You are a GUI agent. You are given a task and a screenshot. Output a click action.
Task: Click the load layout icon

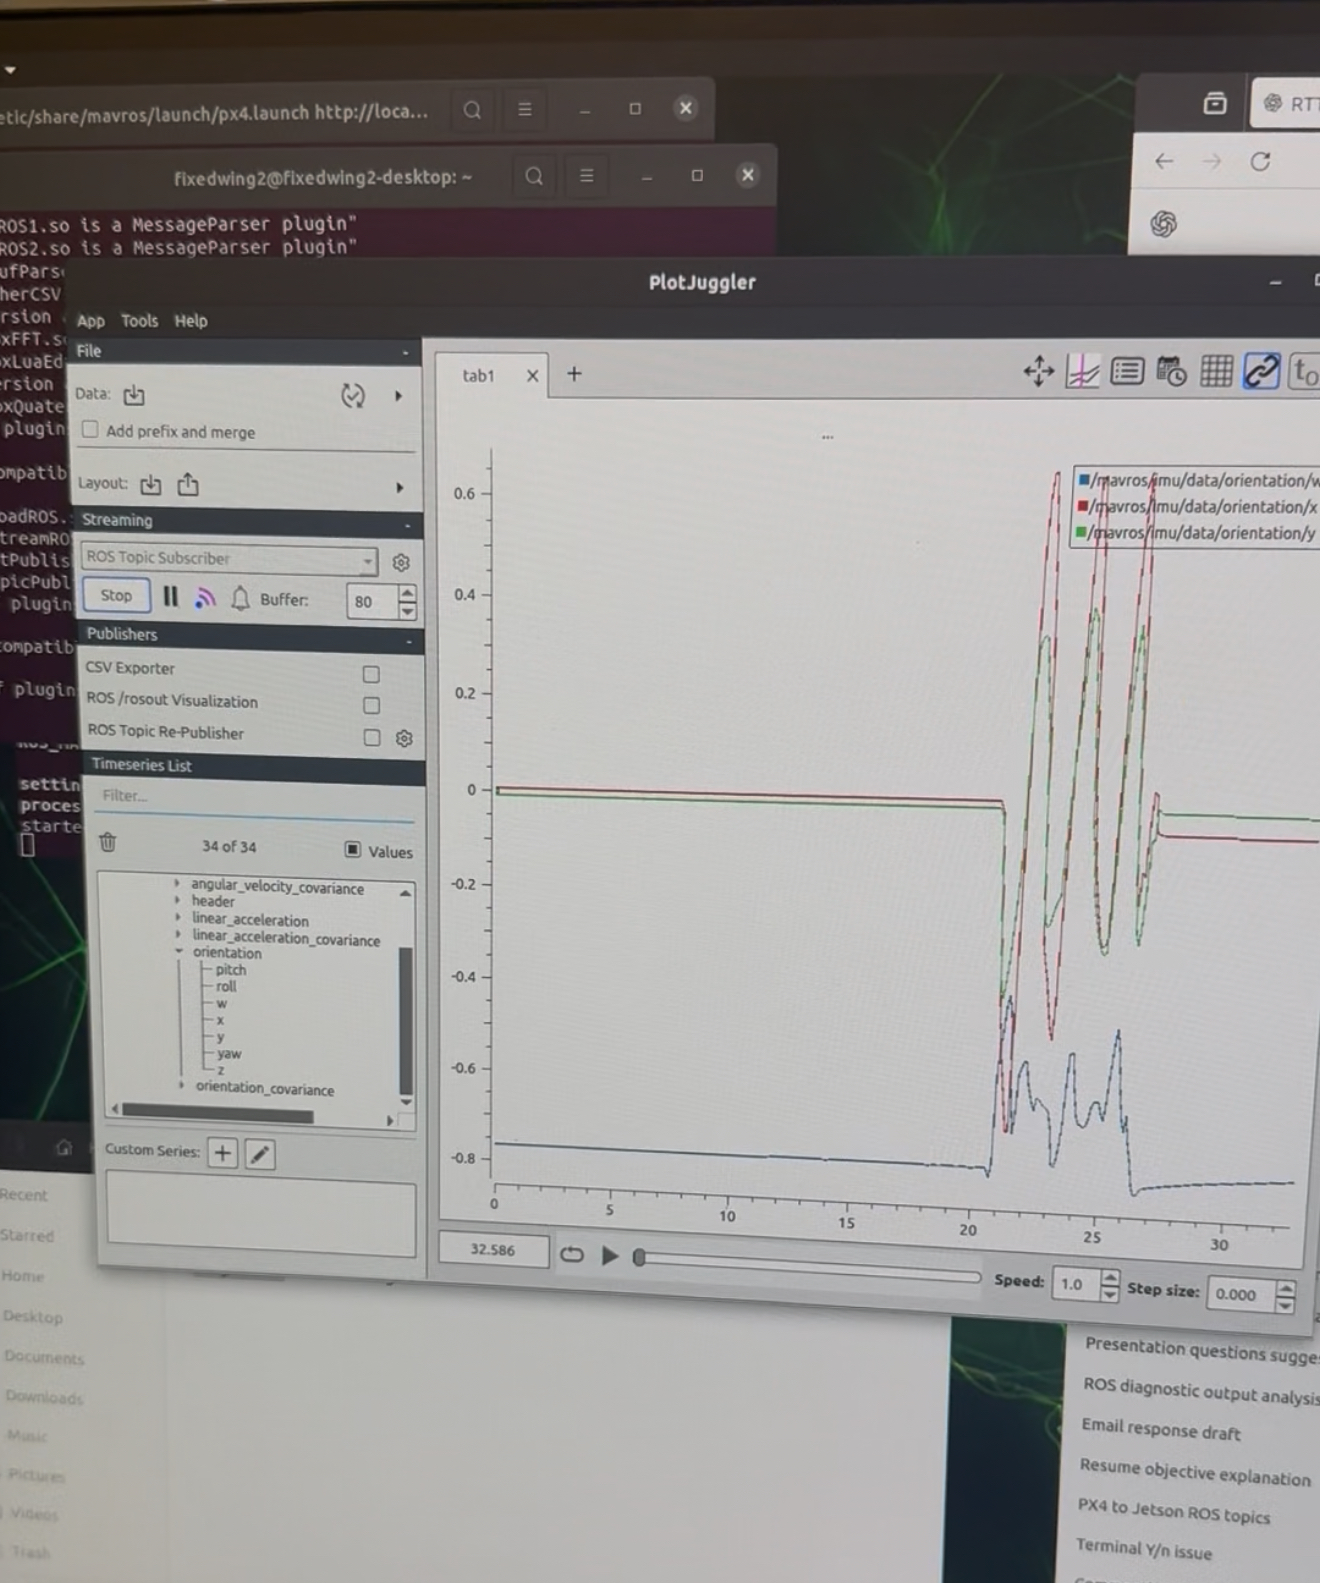pos(151,485)
